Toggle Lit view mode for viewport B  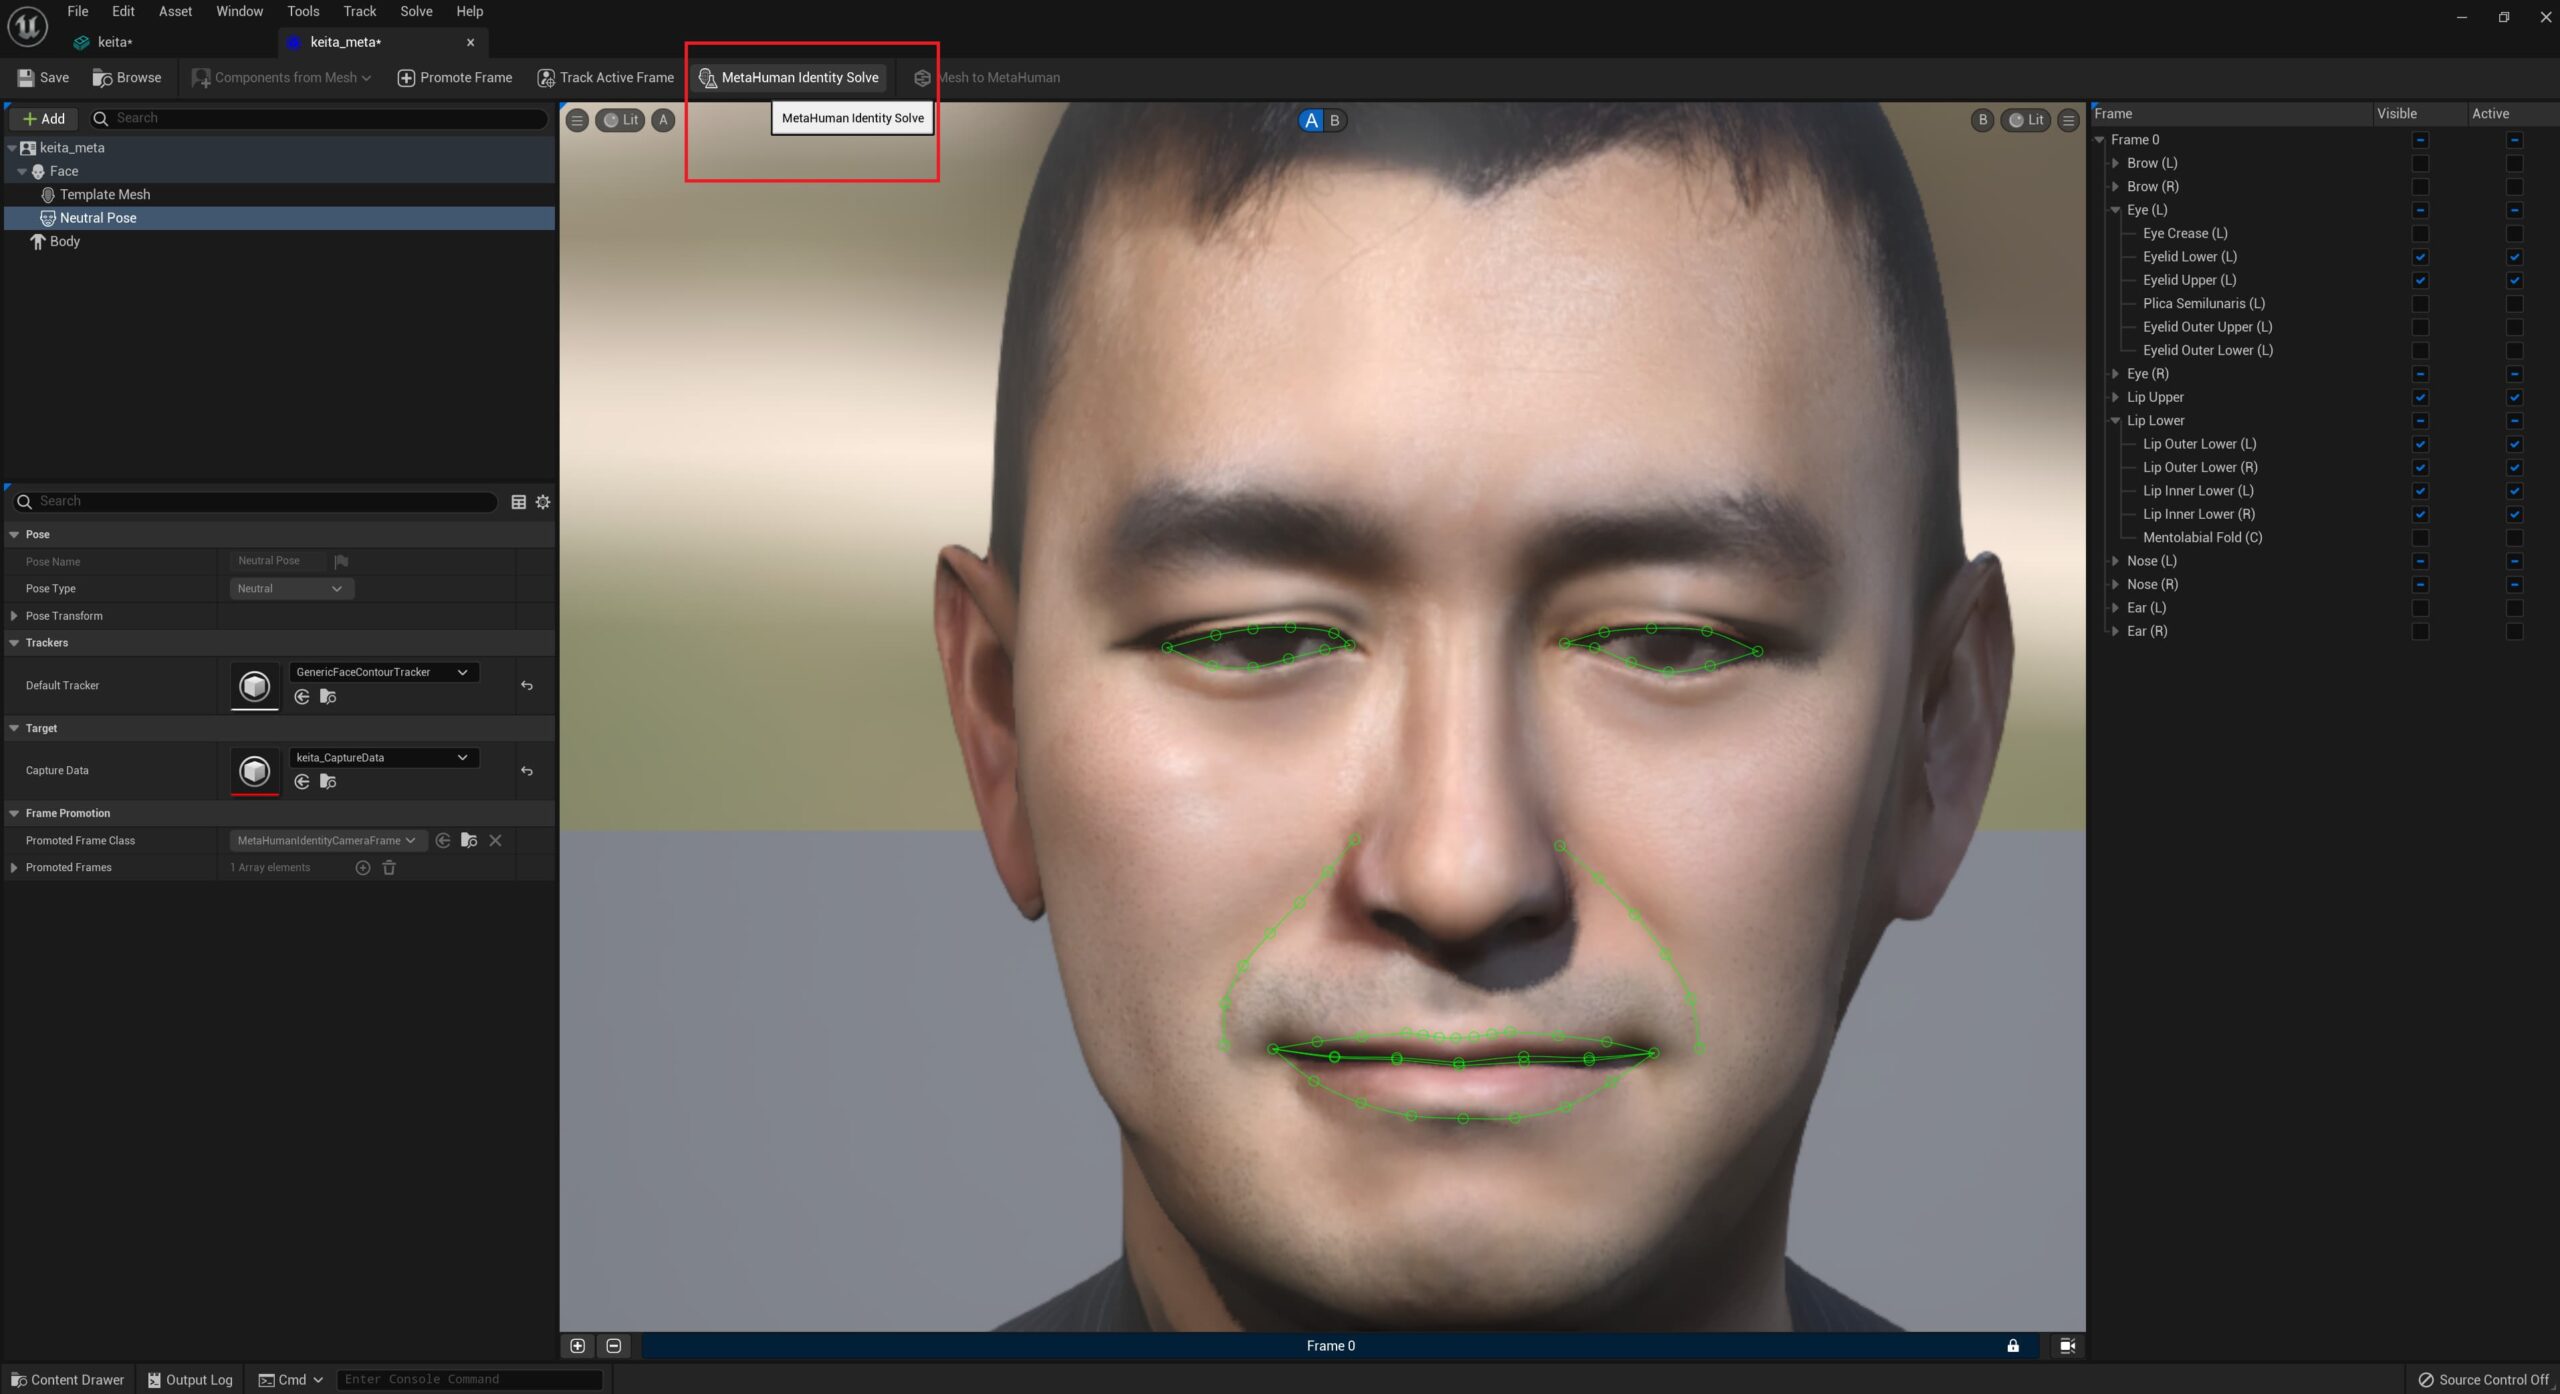coord(2026,120)
